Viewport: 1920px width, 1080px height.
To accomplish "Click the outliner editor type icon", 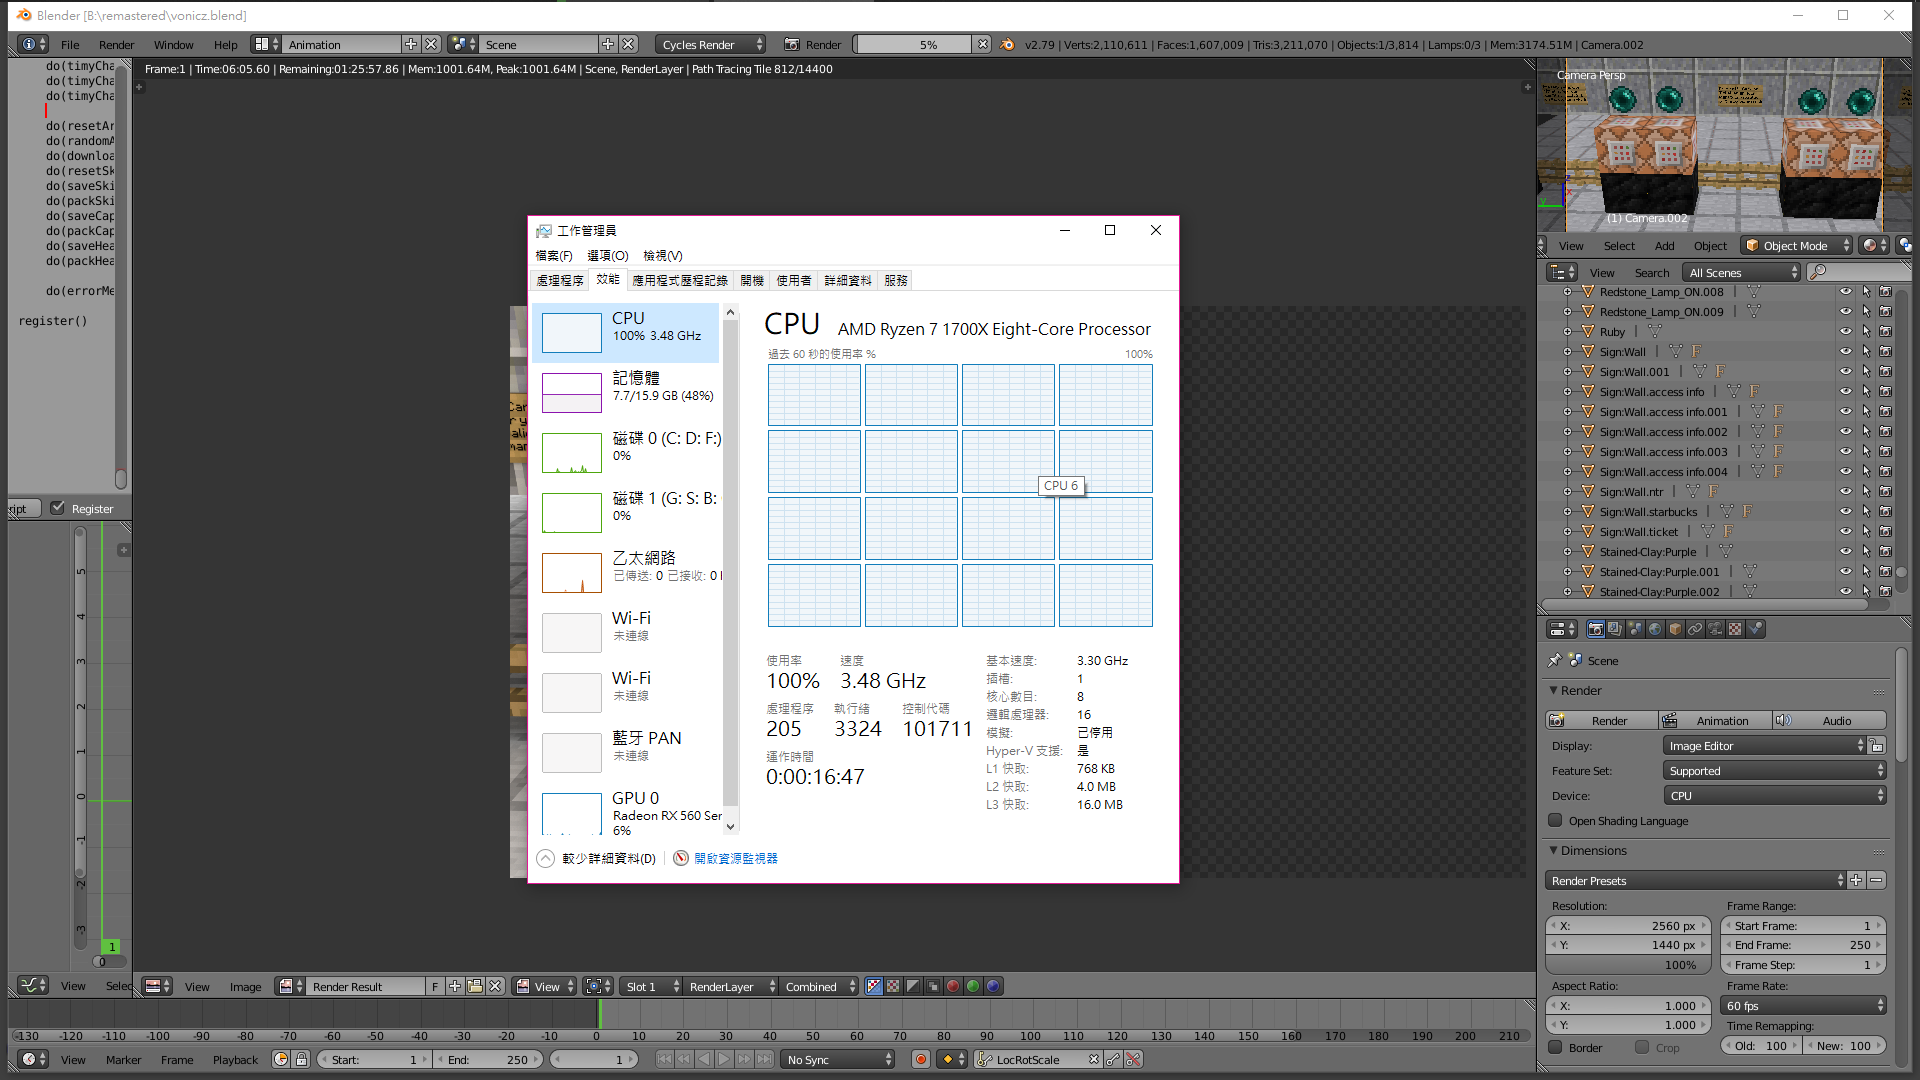I will tap(1561, 273).
